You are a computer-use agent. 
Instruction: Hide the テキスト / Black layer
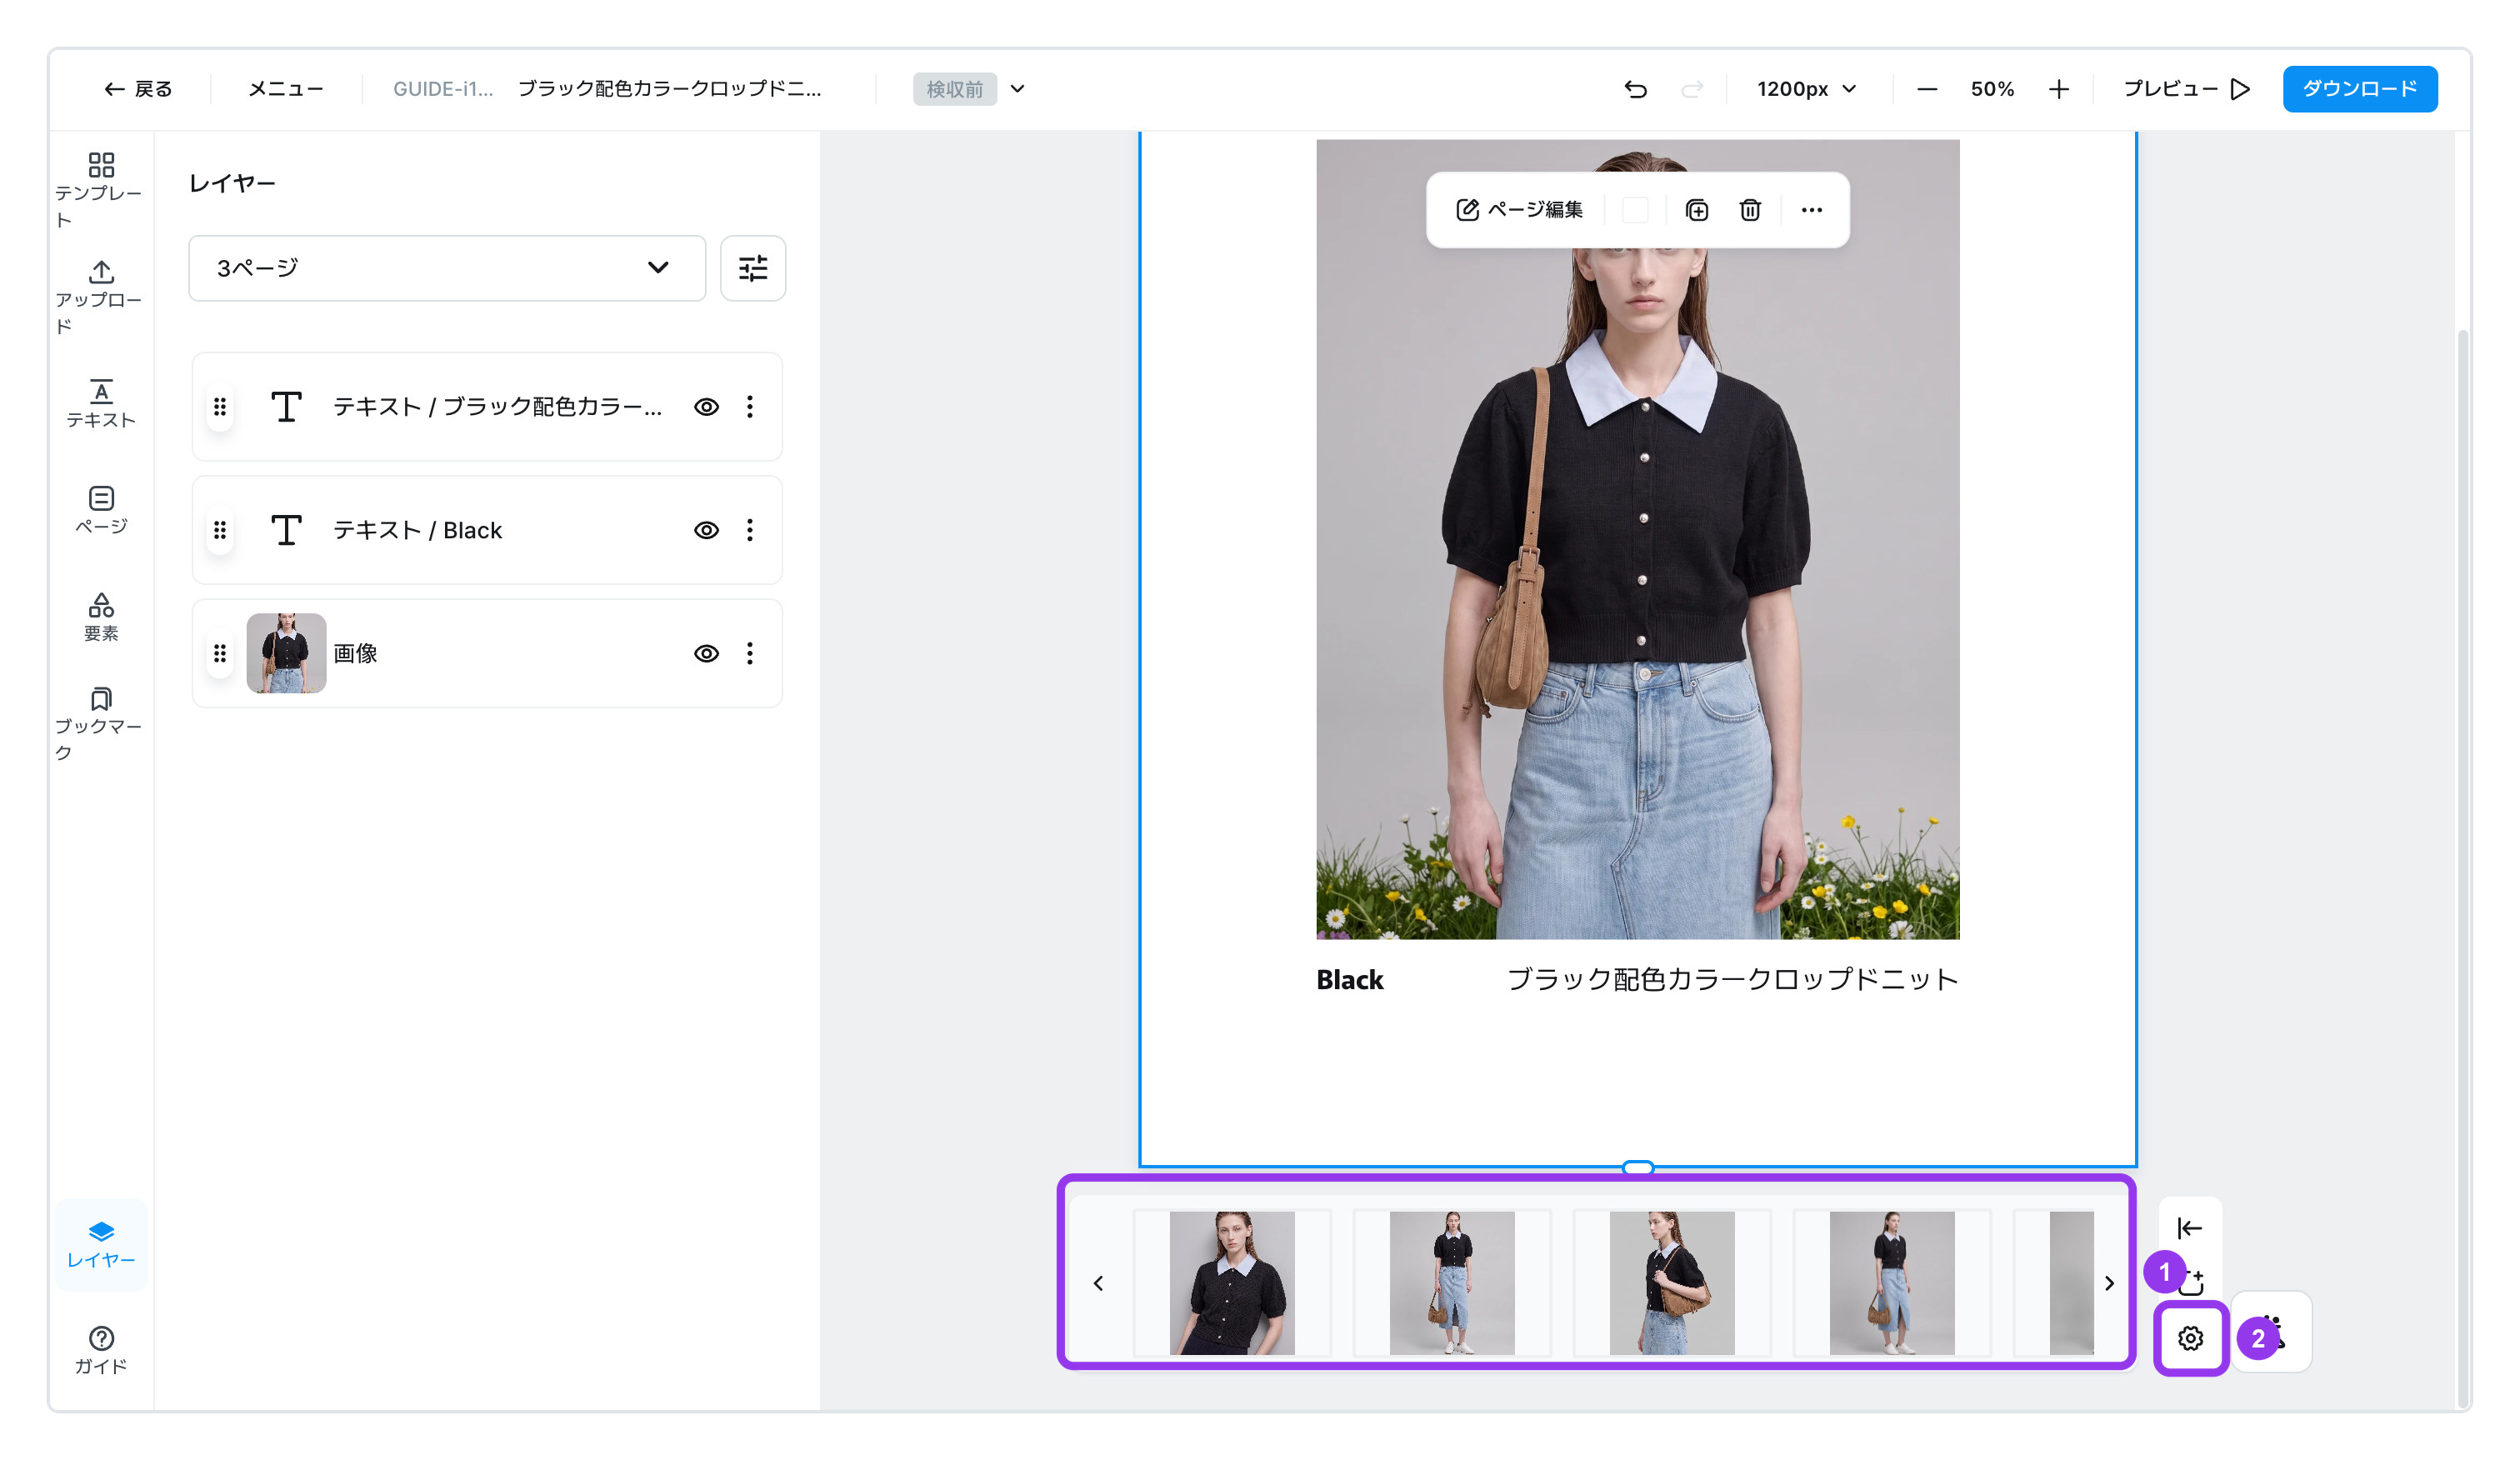pos(706,530)
